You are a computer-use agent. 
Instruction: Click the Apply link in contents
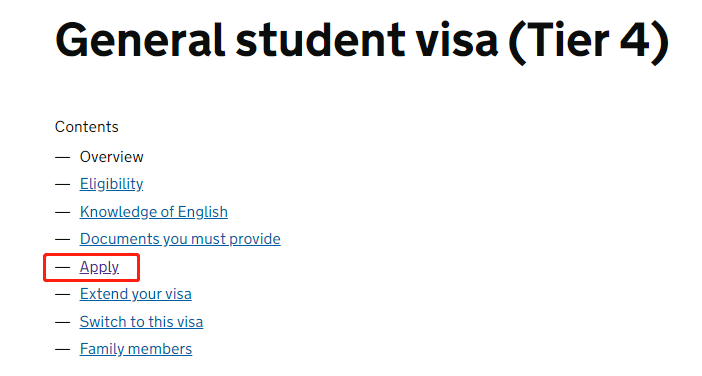pos(99,267)
